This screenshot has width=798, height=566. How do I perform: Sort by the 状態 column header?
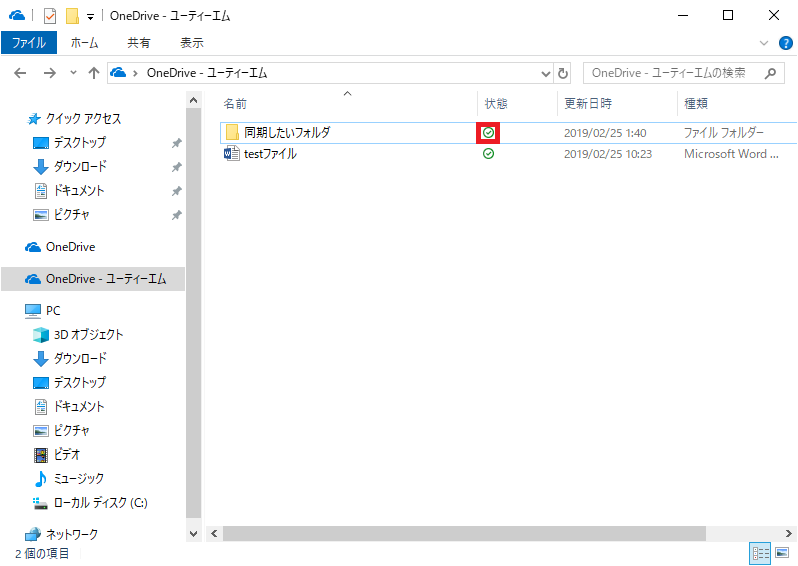[496, 104]
